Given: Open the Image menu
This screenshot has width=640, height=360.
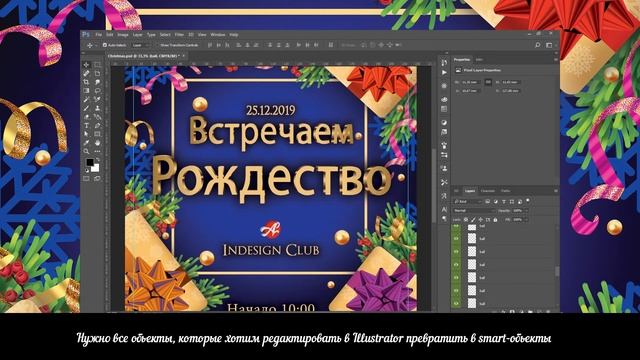Looking at the screenshot, I should click(x=123, y=35).
